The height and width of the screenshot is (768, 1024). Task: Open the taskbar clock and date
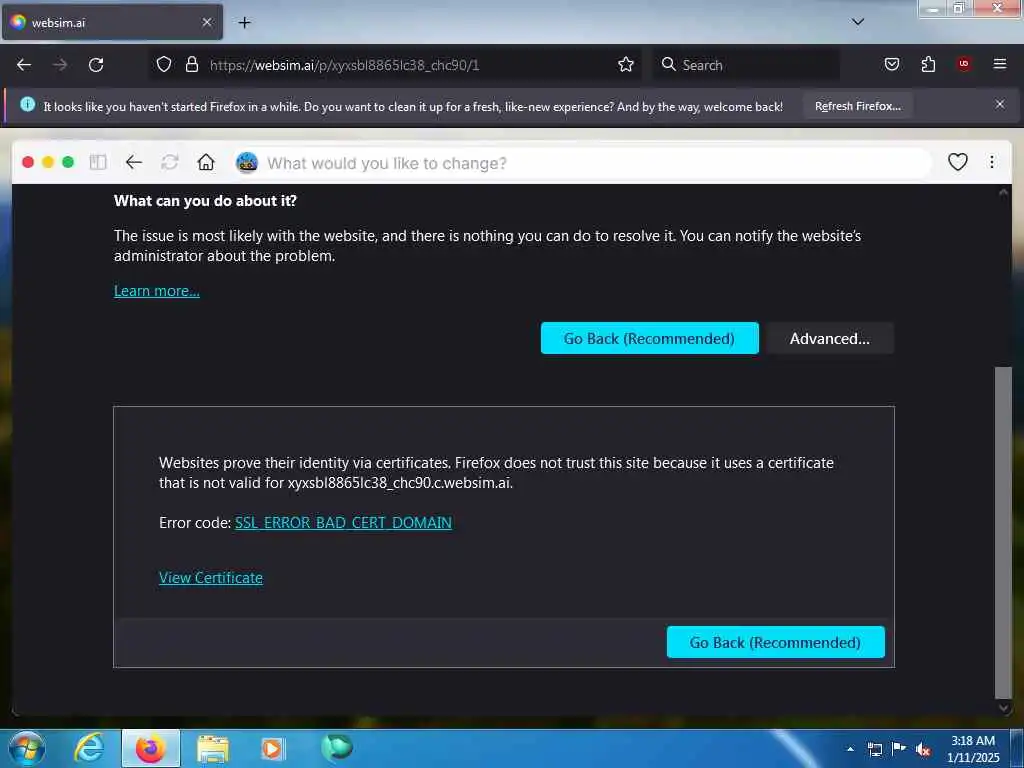(973, 748)
